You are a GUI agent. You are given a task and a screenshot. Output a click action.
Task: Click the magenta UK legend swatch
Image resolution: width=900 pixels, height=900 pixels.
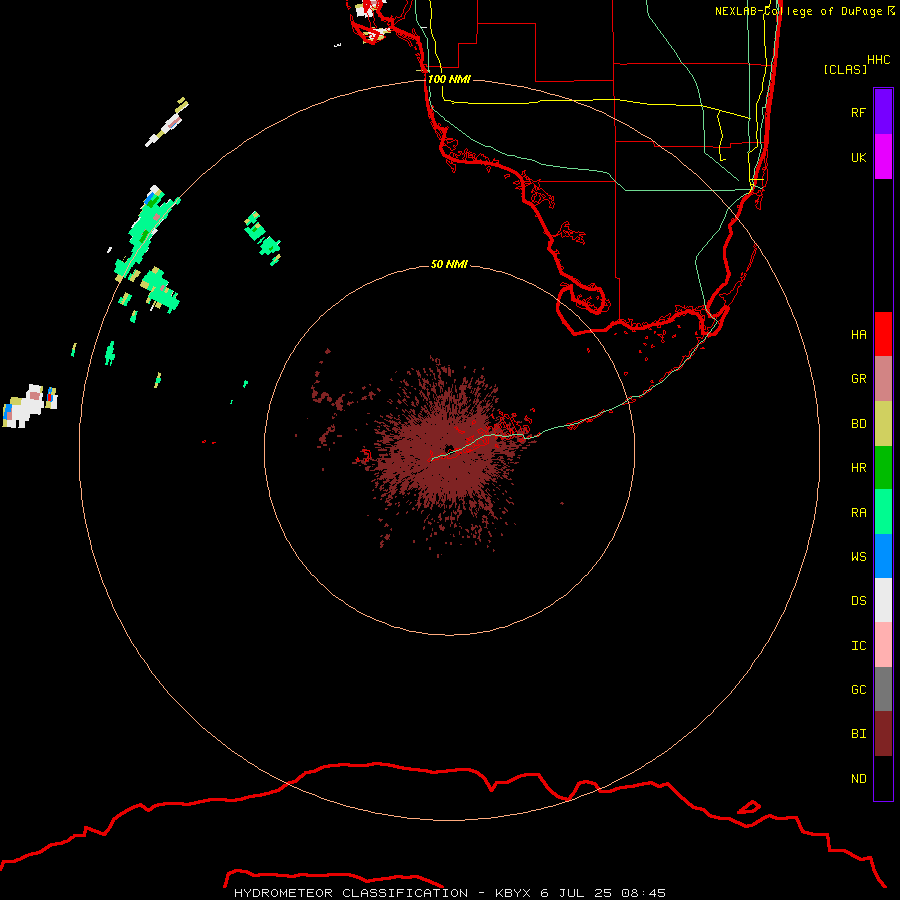point(883,157)
